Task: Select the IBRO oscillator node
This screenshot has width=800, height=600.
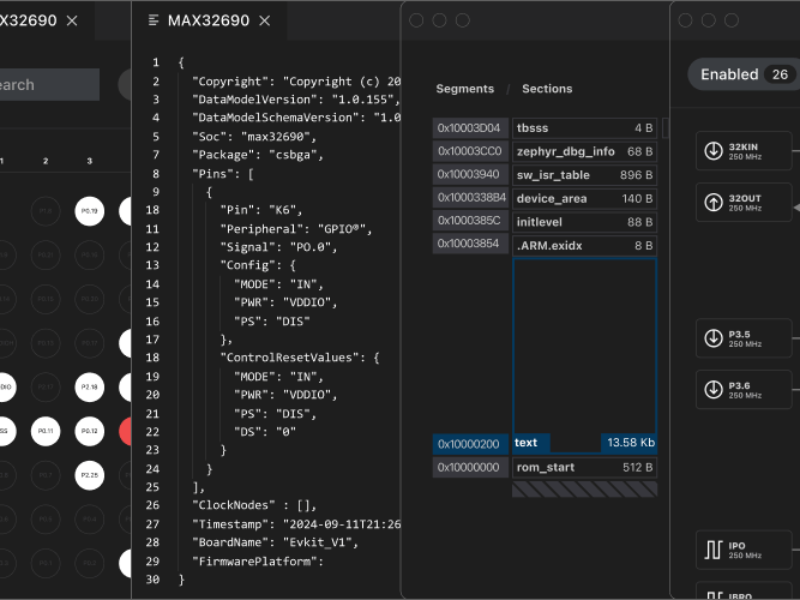Action: pyautogui.click(x=742, y=590)
